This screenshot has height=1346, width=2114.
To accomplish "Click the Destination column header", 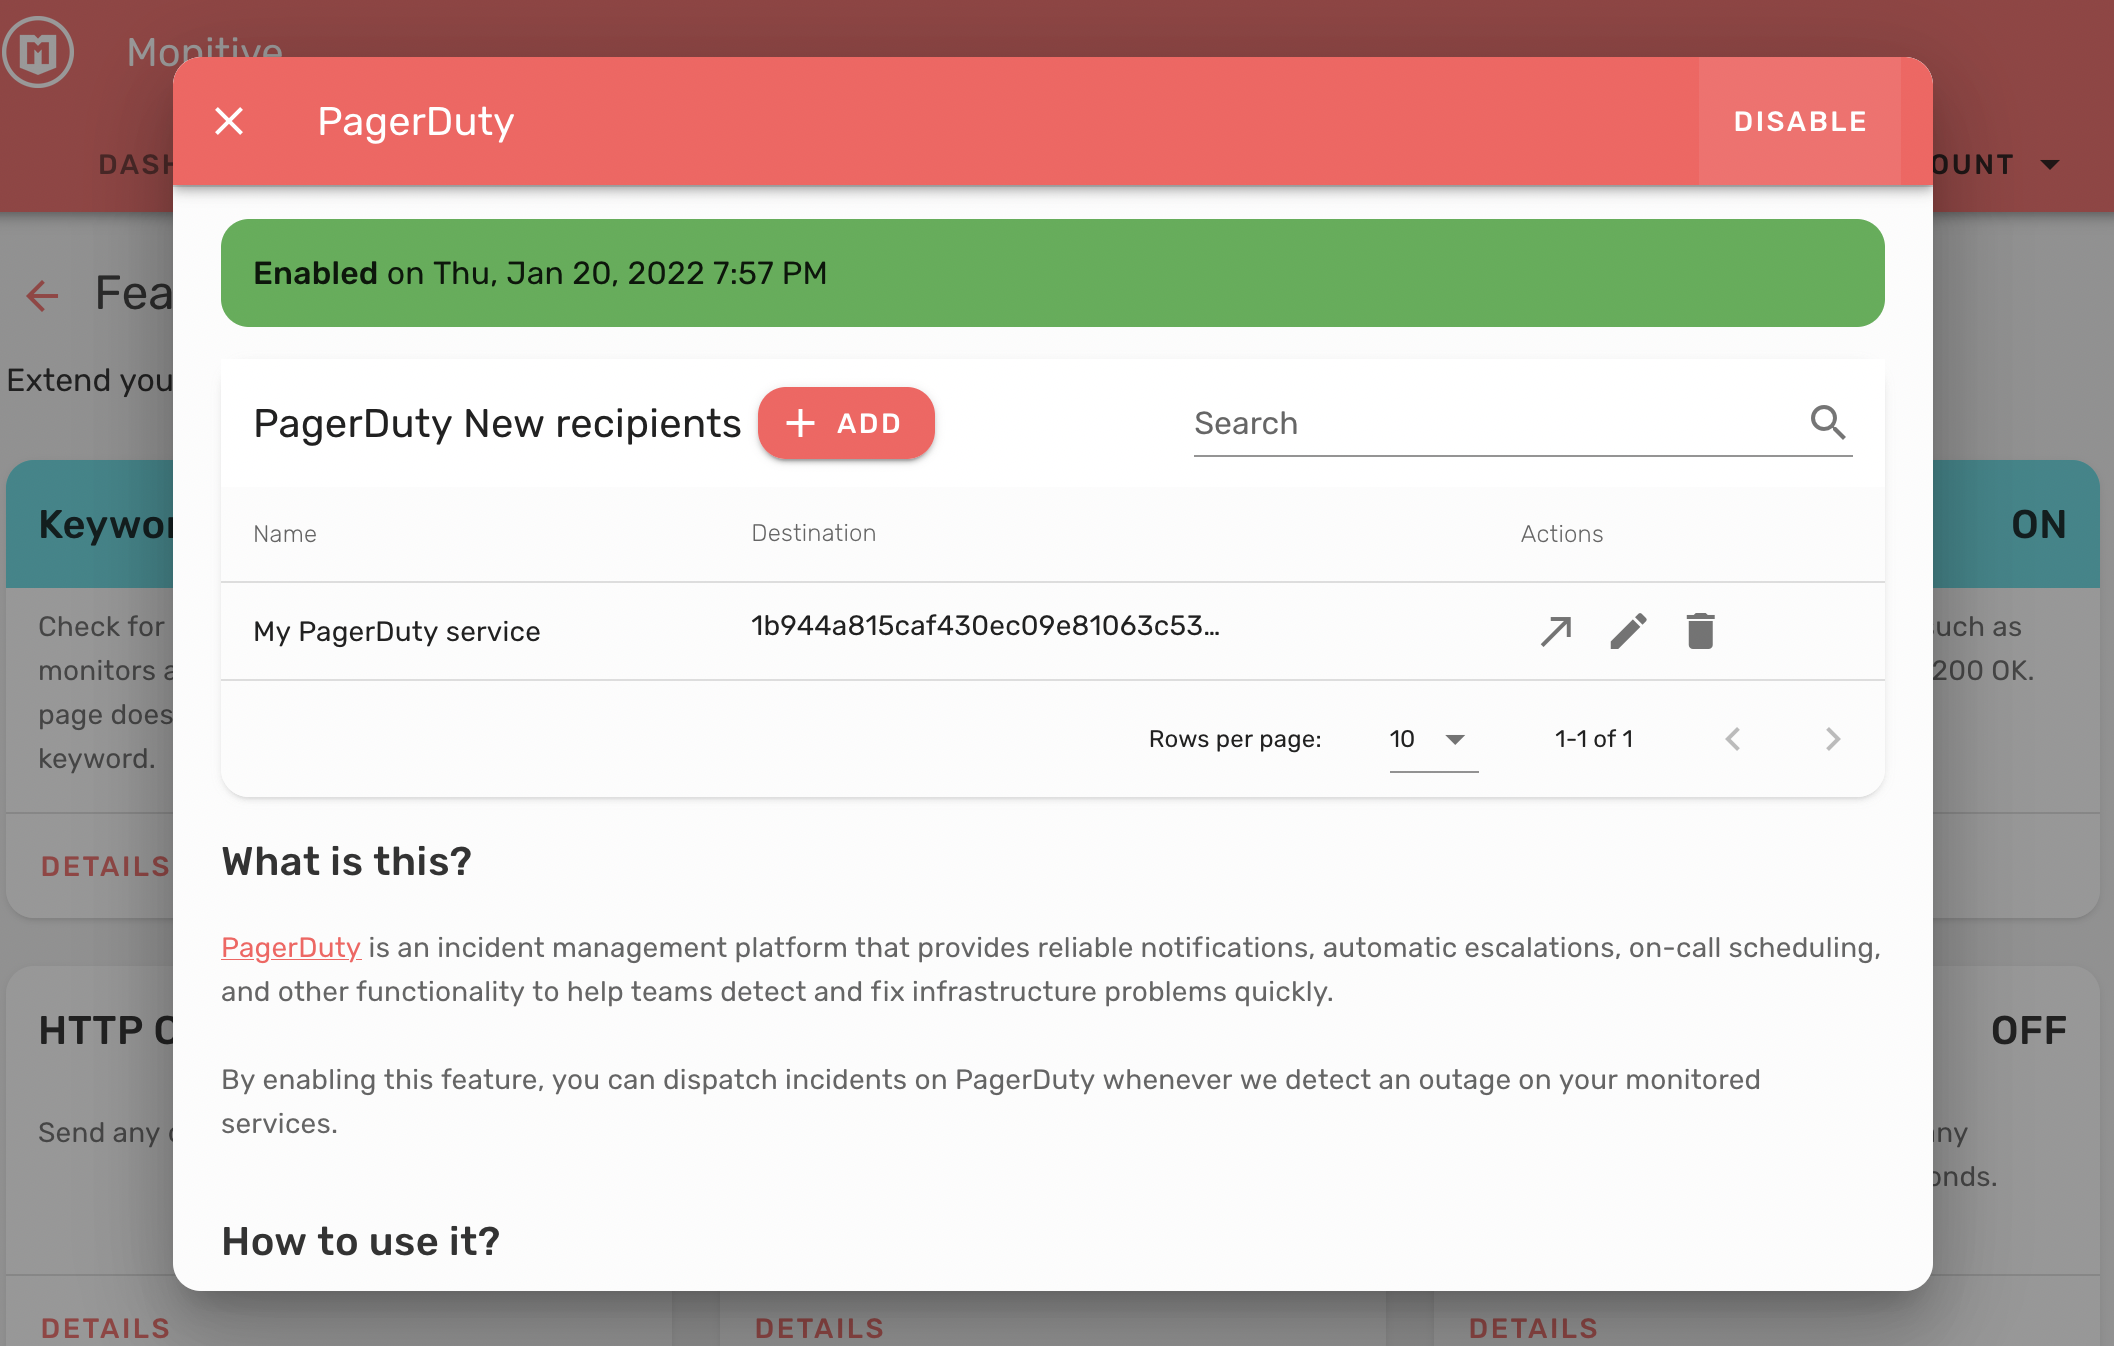I will coord(813,533).
